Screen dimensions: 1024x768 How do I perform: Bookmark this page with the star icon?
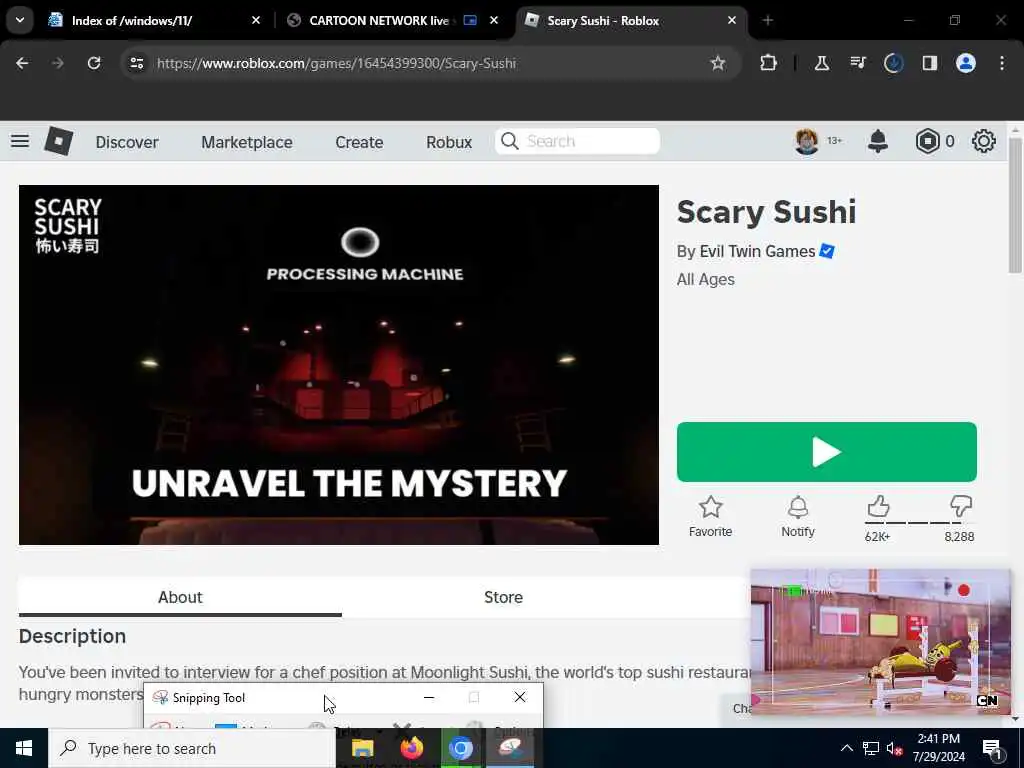[x=718, y=63]
